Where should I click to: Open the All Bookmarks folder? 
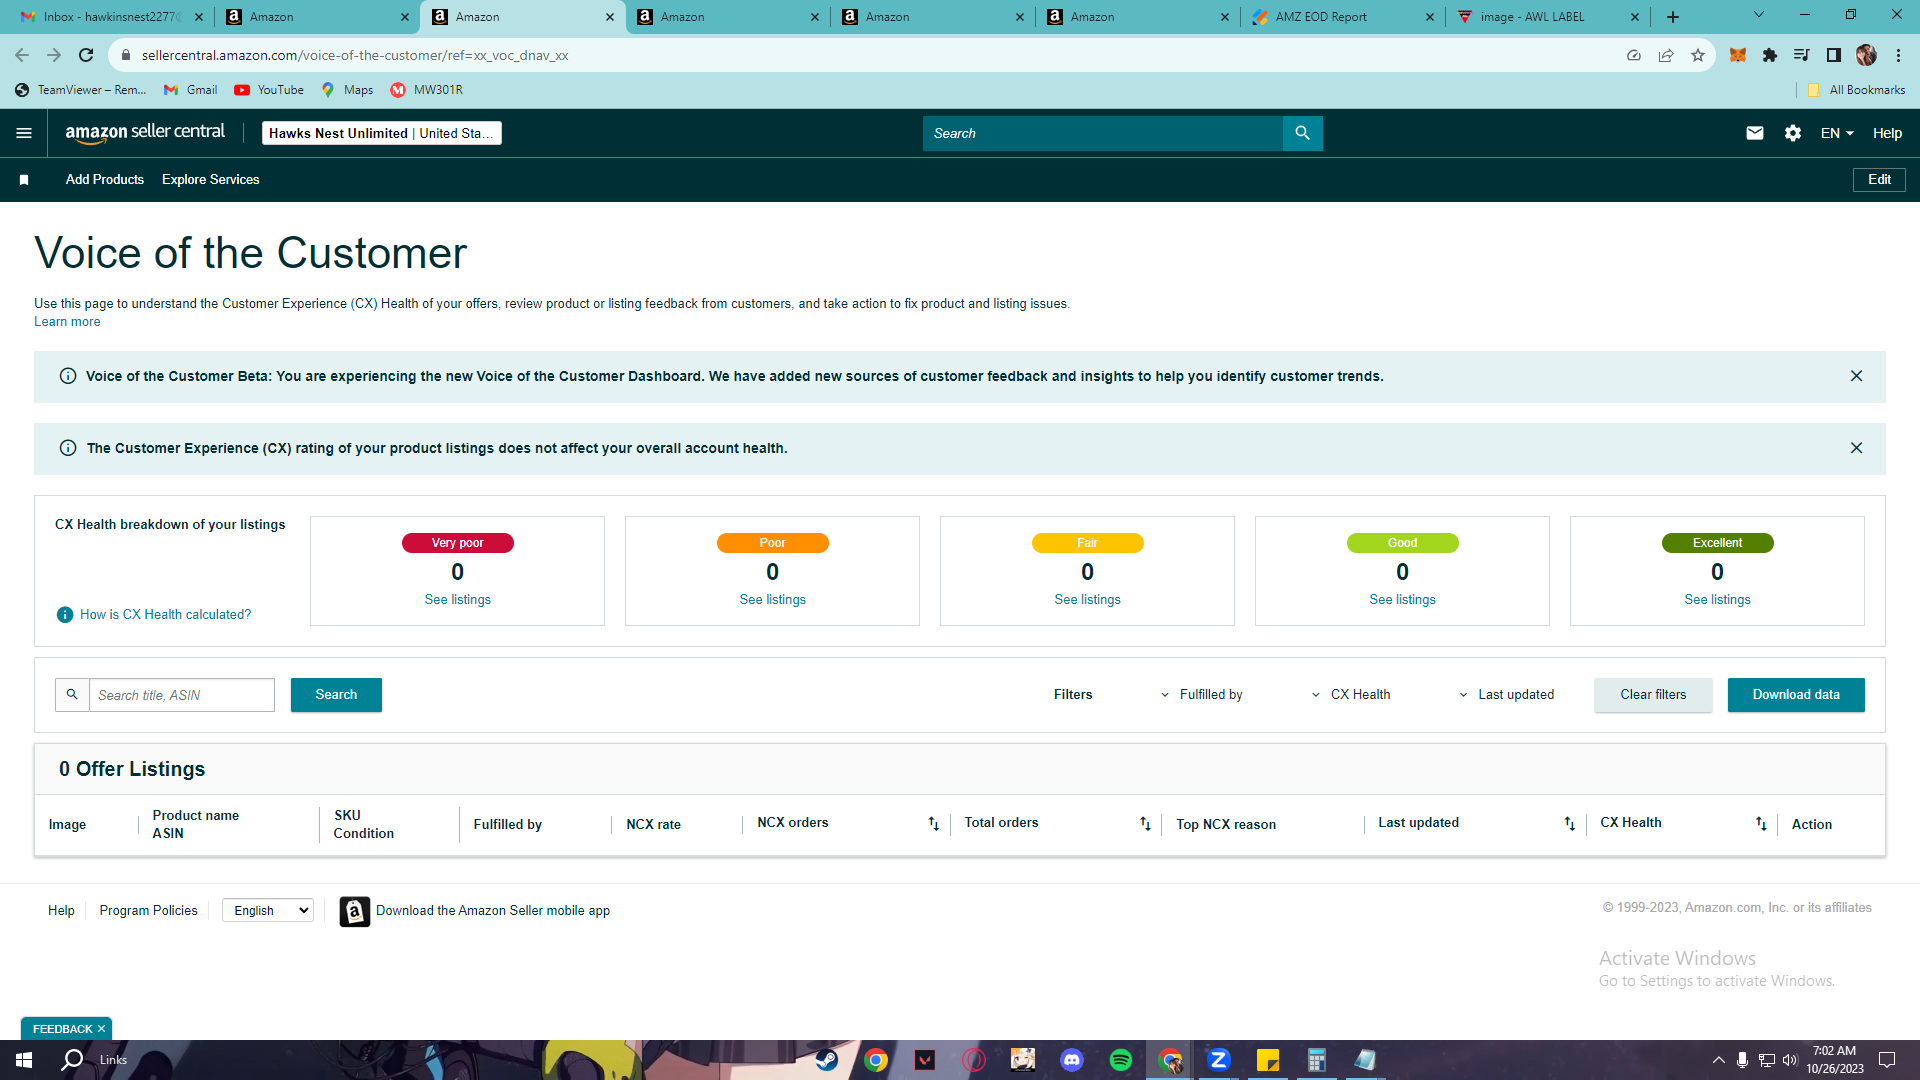(1856, 90)
